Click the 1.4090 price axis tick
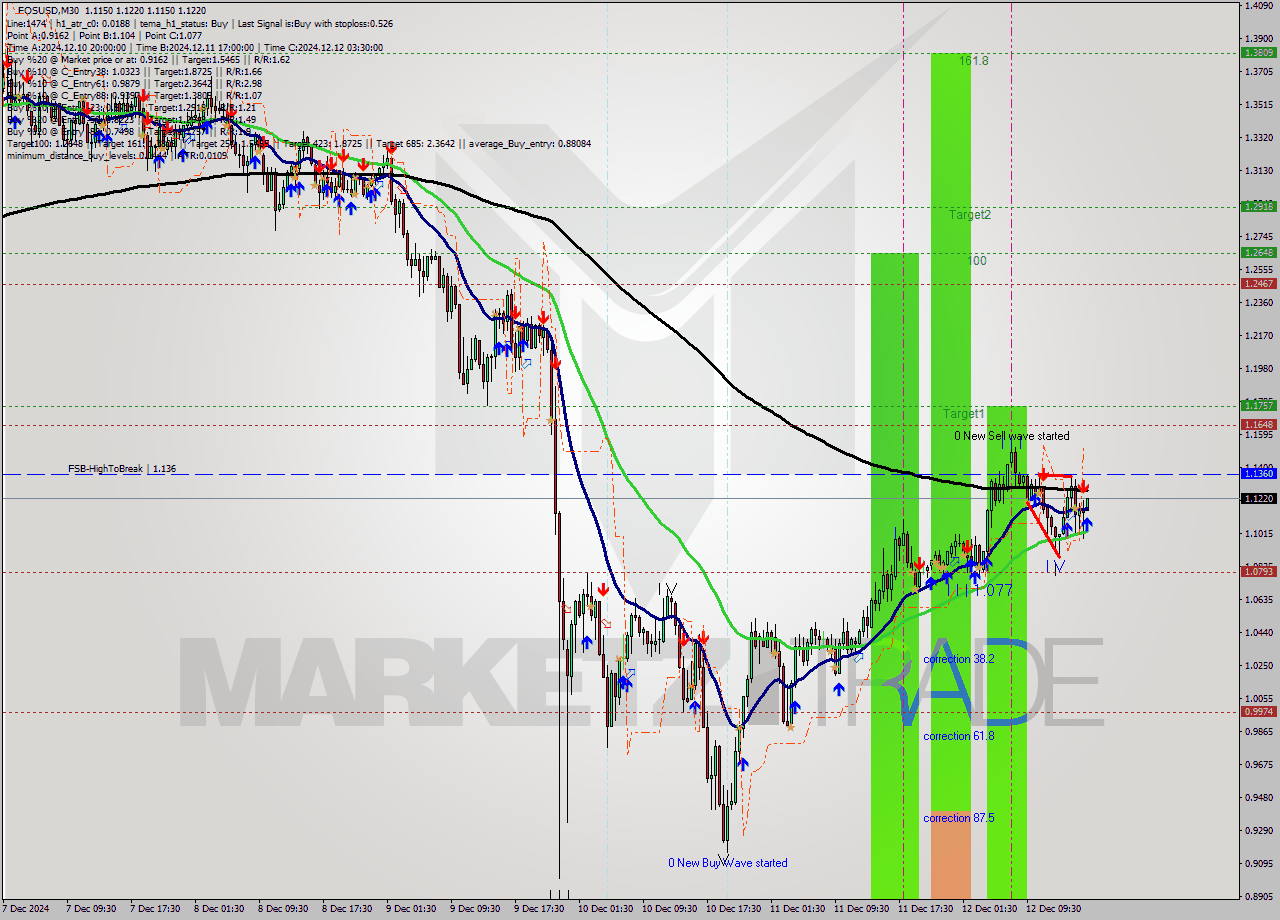 1258,5
